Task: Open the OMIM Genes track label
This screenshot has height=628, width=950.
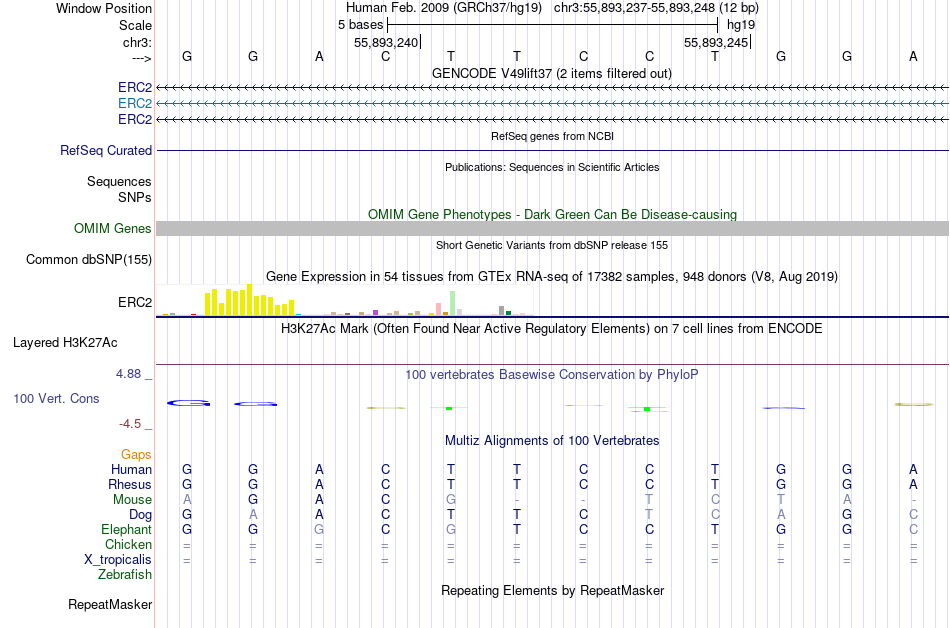Action: pyautogui.click(x=112, y=228)
